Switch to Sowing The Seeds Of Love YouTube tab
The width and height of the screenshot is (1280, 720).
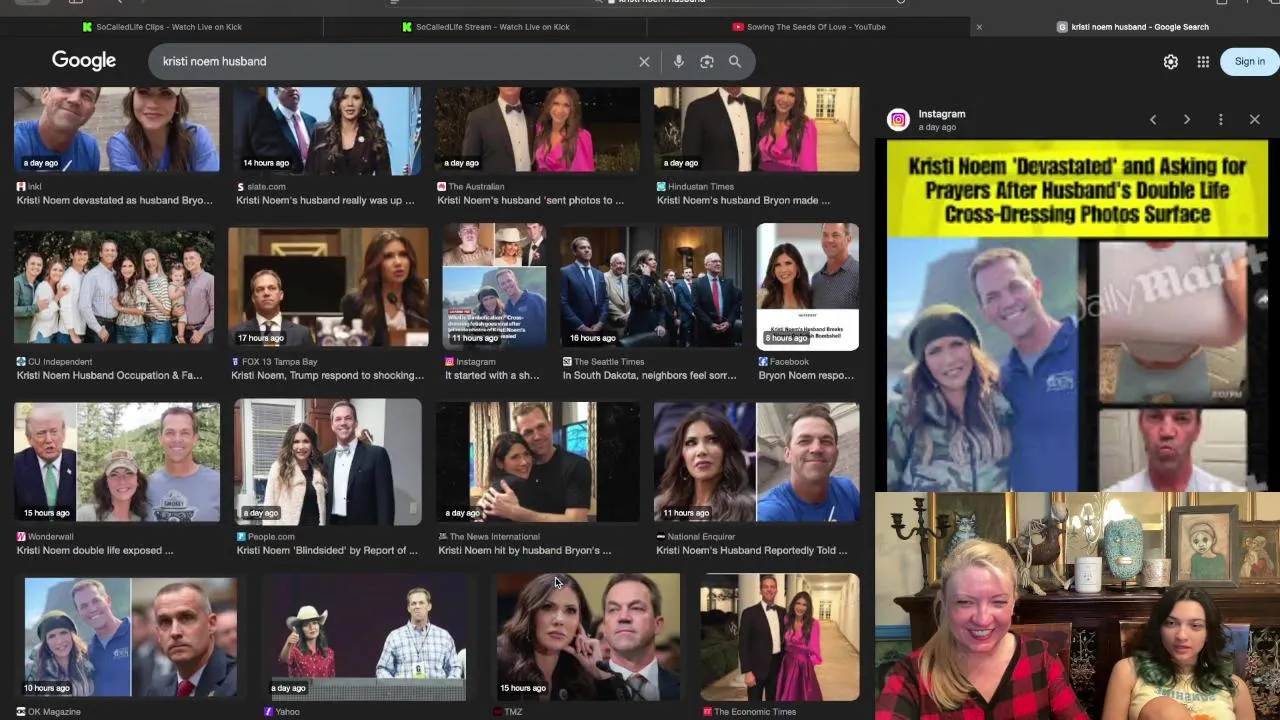coord(808,27)
